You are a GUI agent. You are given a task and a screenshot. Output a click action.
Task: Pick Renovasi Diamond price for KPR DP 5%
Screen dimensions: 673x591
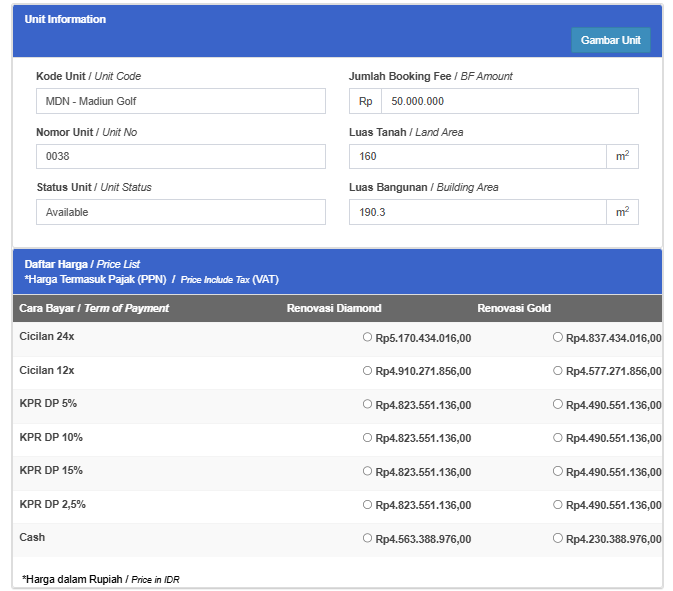point(367,404)
